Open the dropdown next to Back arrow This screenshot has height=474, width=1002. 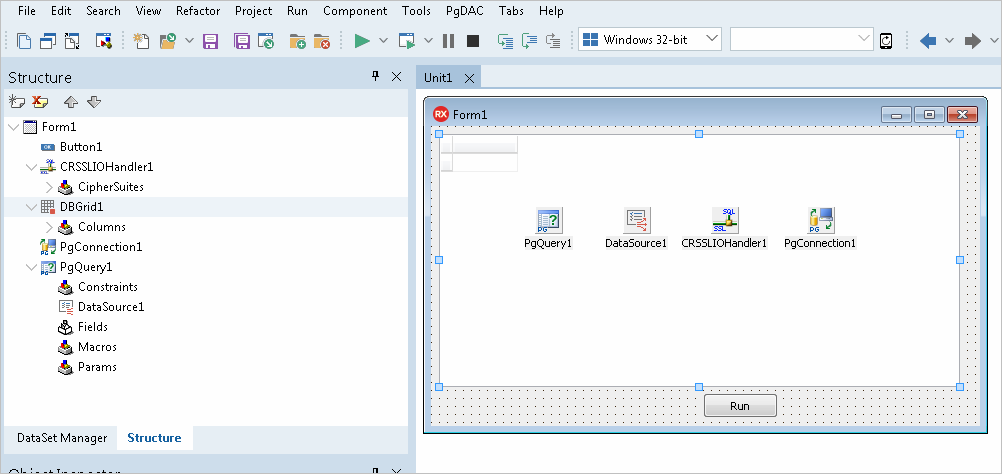tap(949, 41)
